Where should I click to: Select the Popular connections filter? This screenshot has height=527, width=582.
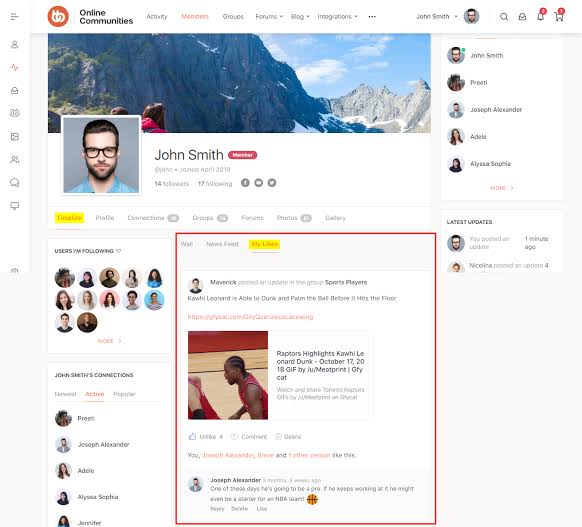(124, 394)
